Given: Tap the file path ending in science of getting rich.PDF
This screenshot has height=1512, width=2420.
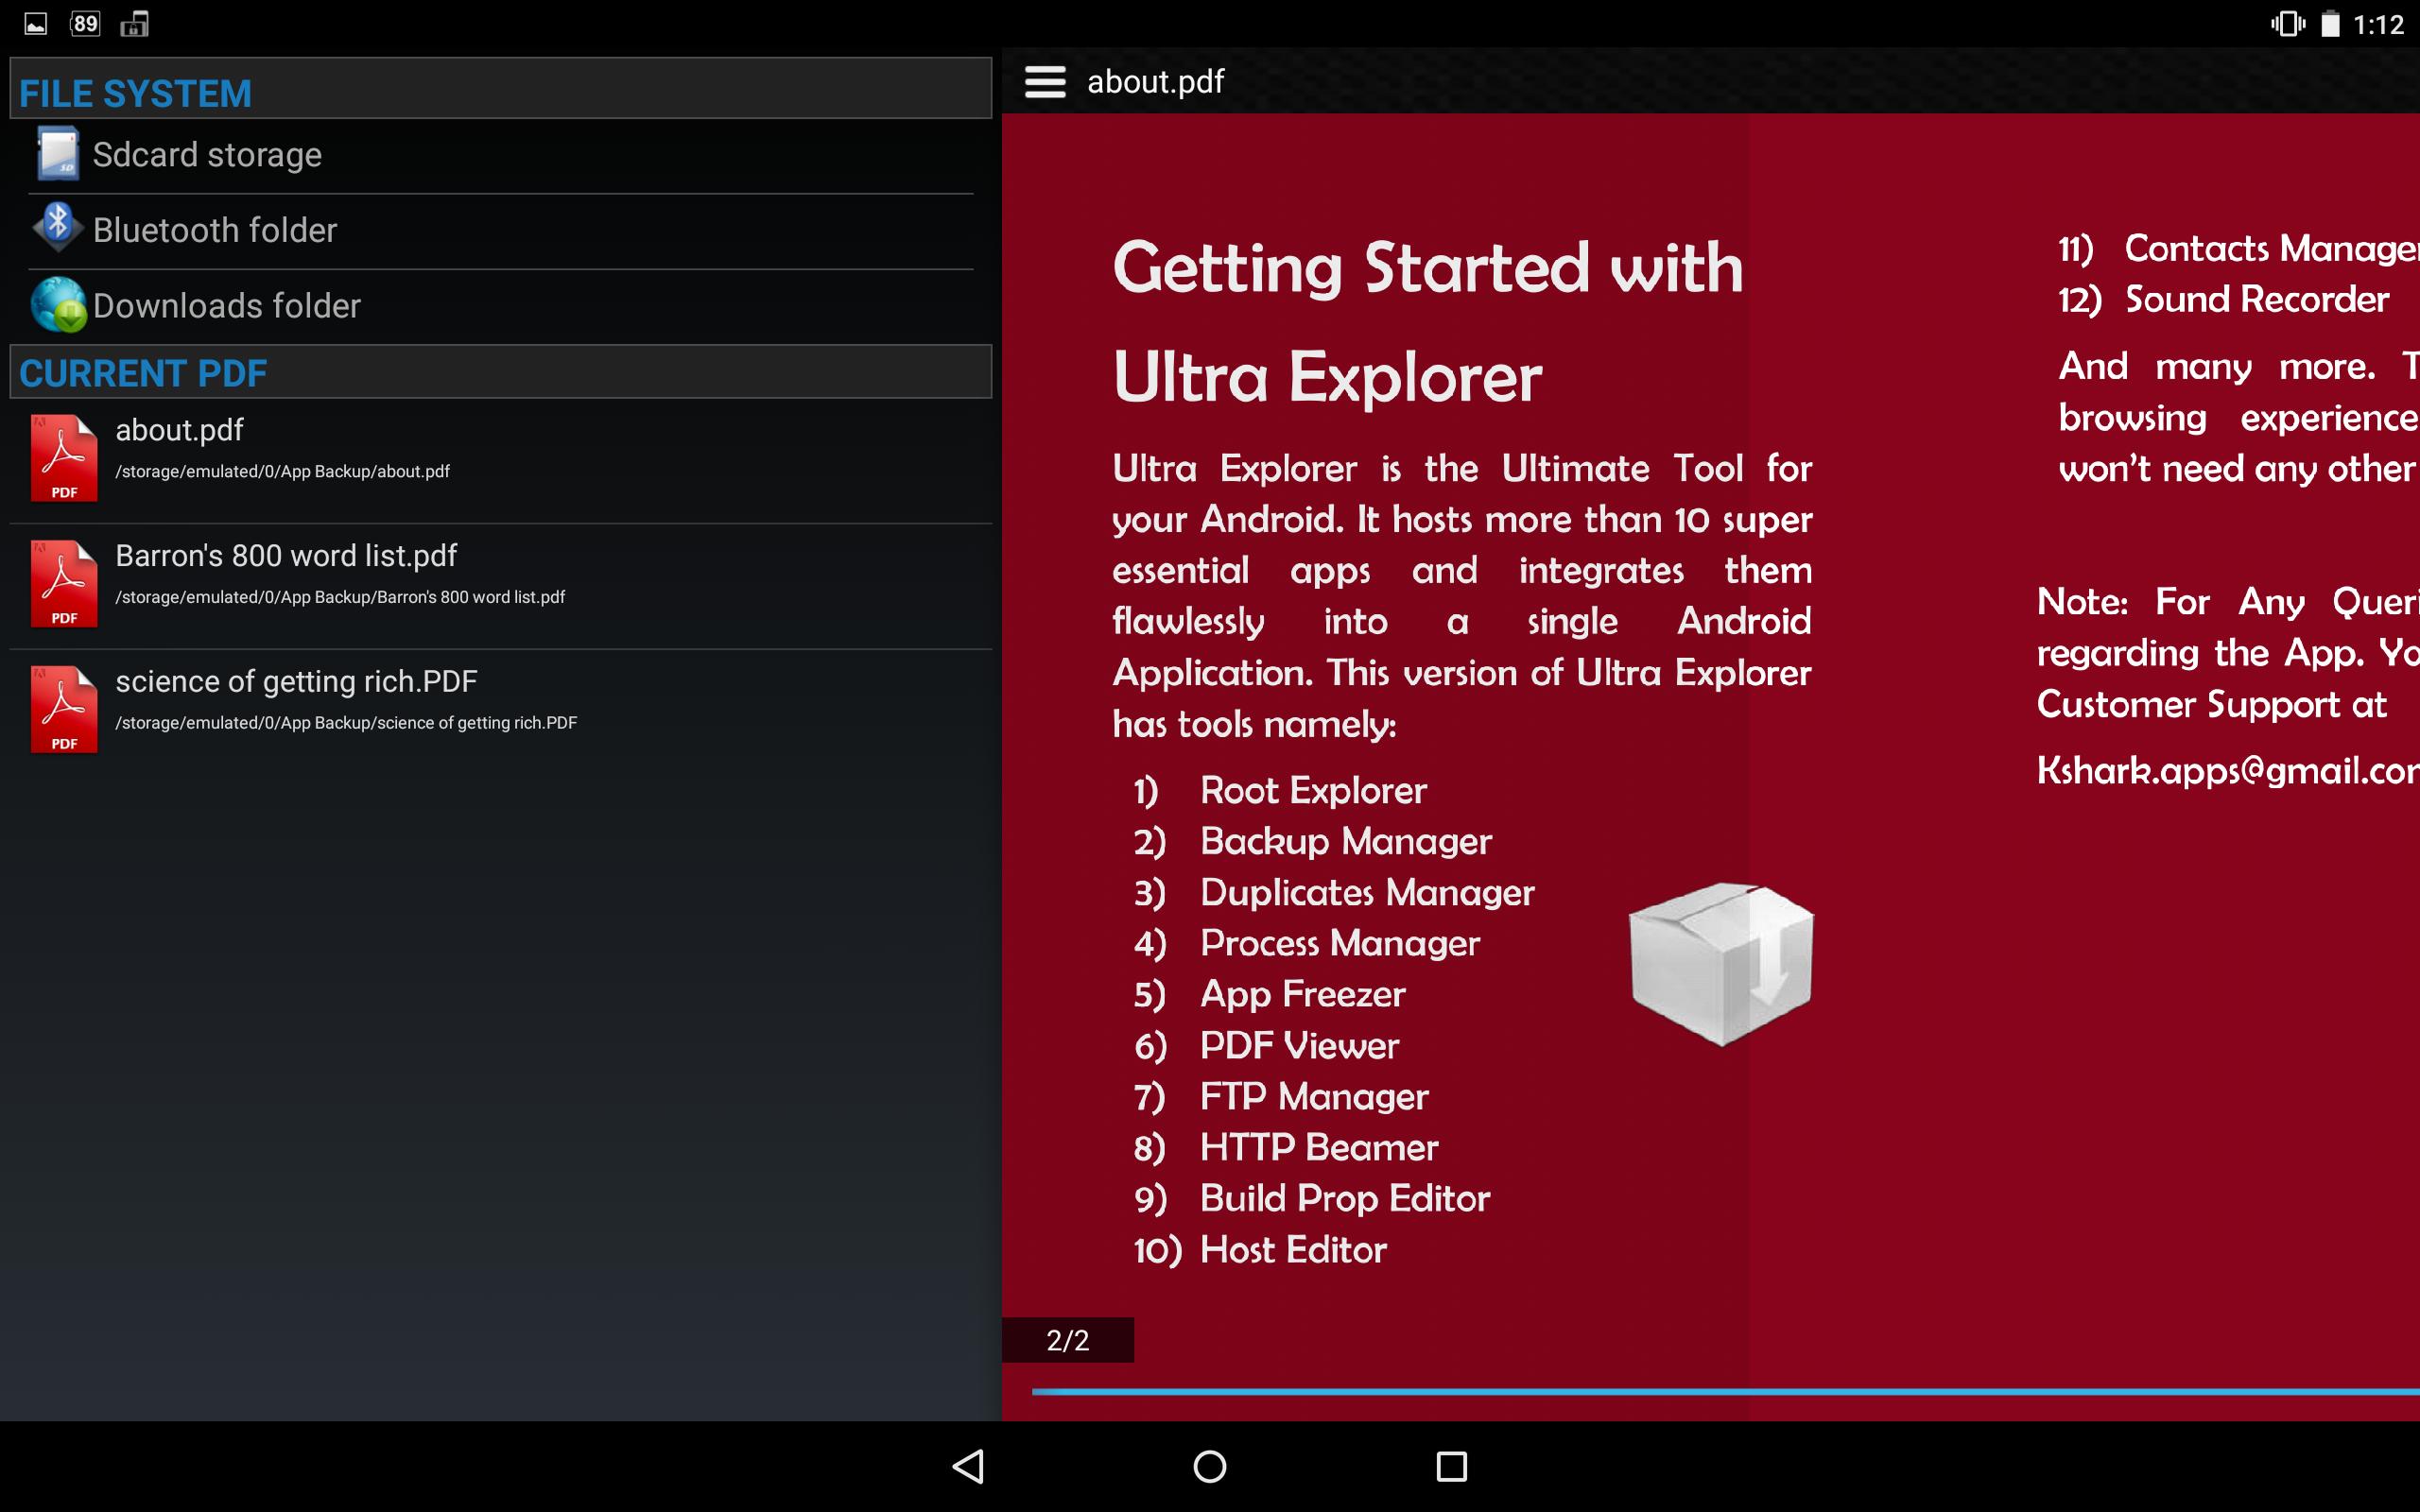Looking at the screenshot, I should click(346, 723).
